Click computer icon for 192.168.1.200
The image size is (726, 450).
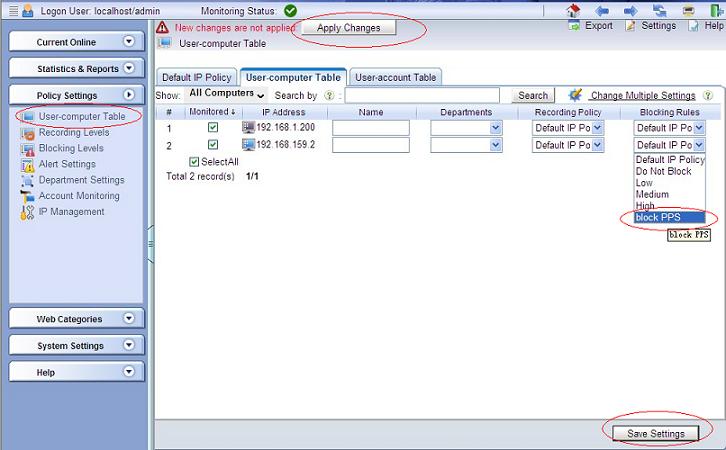(x=249, y=127)
